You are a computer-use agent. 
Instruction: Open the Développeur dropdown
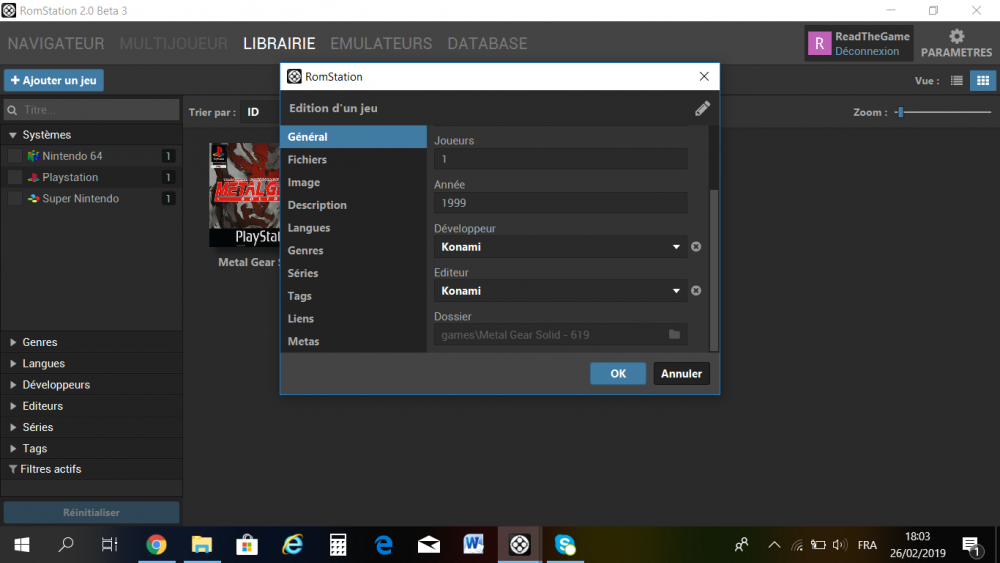pos(676,247)
